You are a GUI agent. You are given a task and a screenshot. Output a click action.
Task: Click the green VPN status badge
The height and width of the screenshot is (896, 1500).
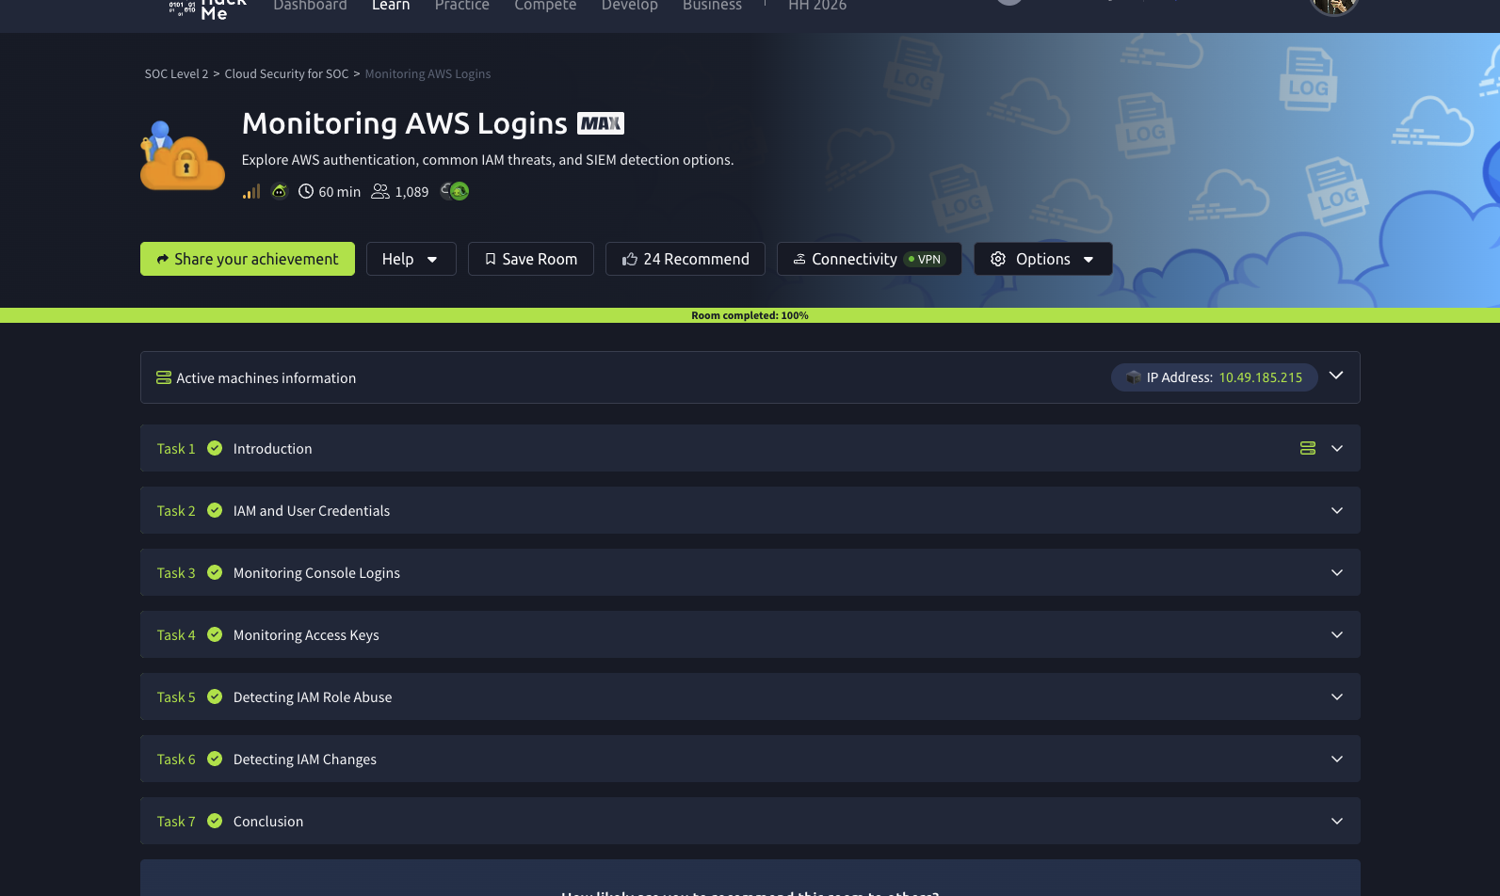[925, 259]
